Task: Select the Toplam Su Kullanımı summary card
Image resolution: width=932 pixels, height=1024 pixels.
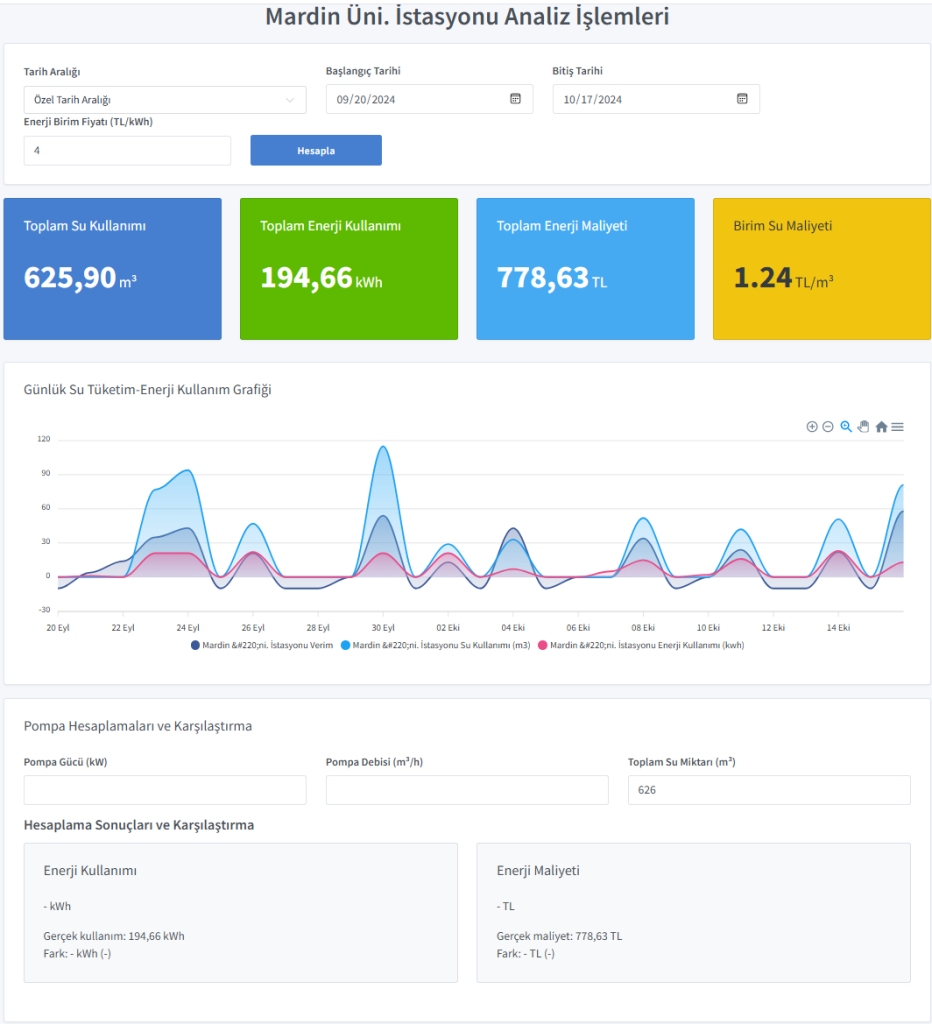Action: [x=112, y=268]
